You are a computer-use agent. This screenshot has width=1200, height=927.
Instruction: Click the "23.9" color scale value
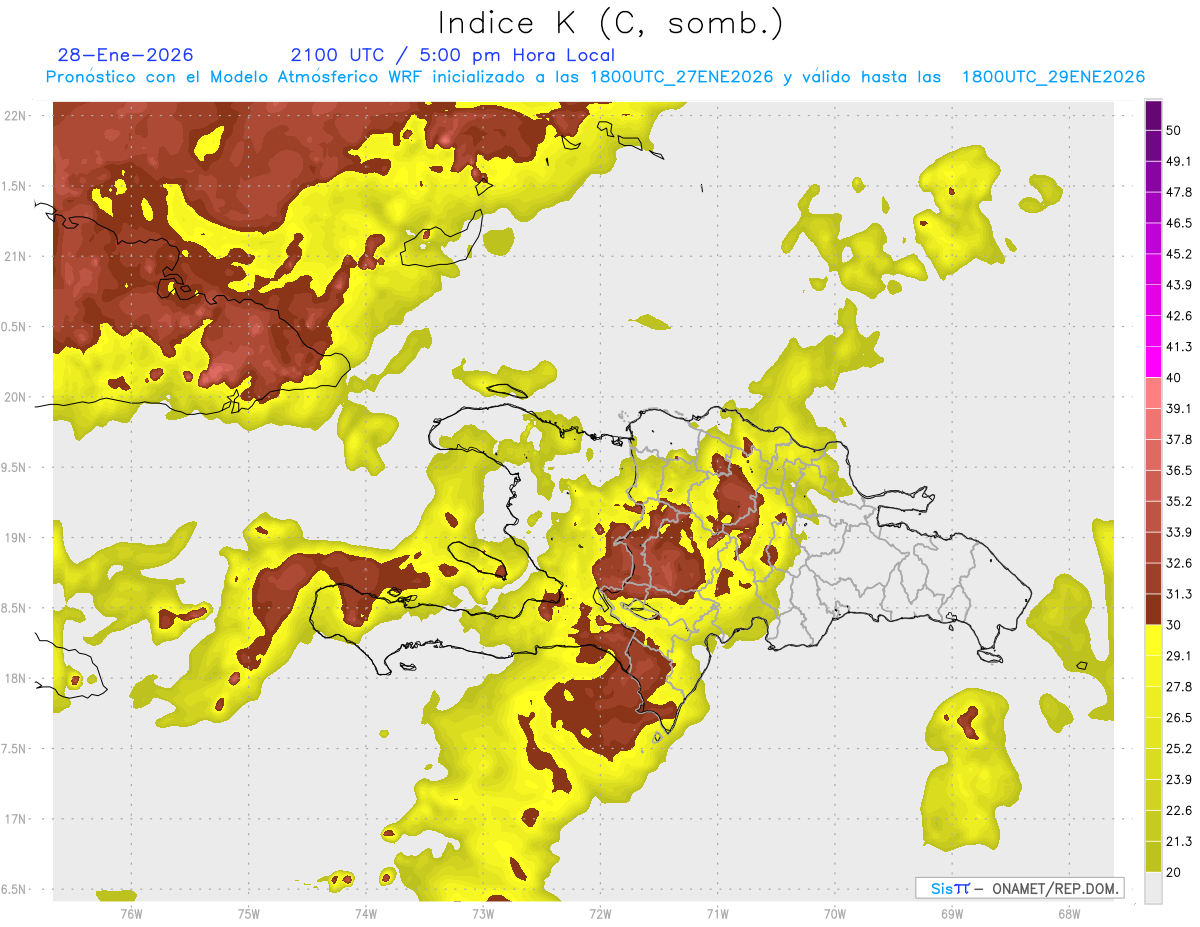(1179, 780)
